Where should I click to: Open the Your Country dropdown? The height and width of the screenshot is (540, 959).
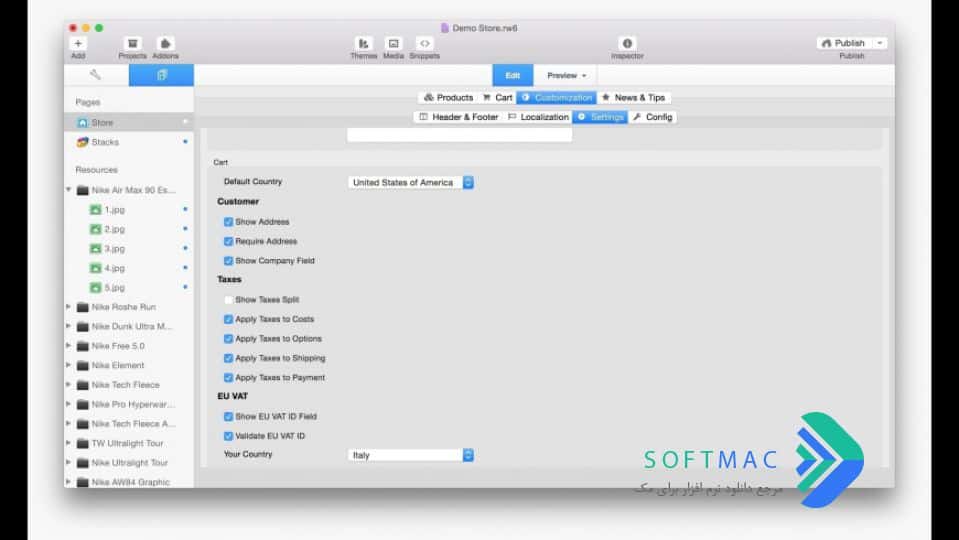(x=410, y=455)
